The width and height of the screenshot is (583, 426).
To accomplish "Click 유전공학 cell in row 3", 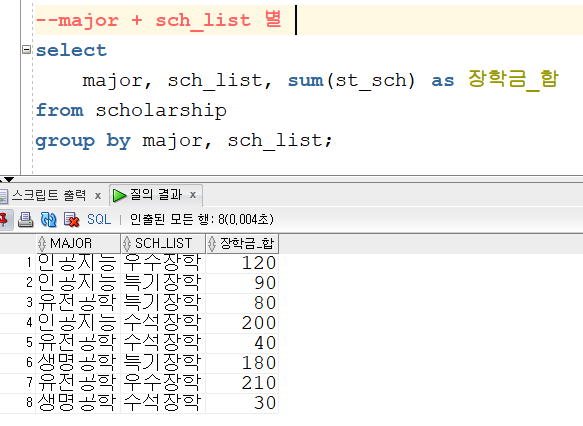I will coord(77,303).
